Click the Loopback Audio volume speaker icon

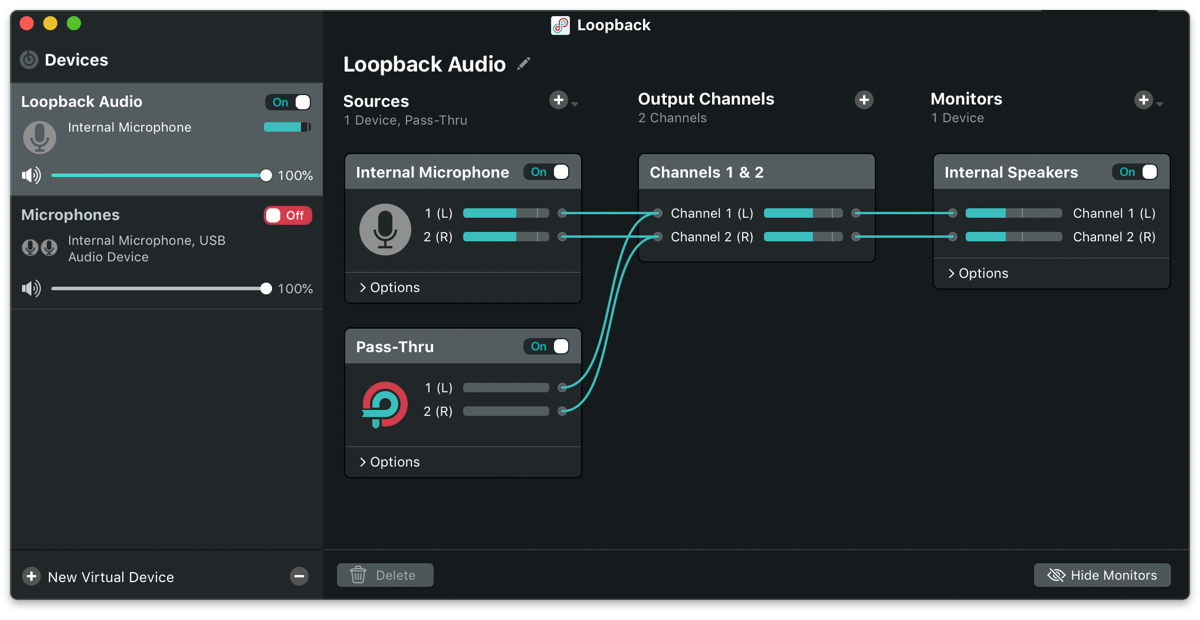pos(32,175)
